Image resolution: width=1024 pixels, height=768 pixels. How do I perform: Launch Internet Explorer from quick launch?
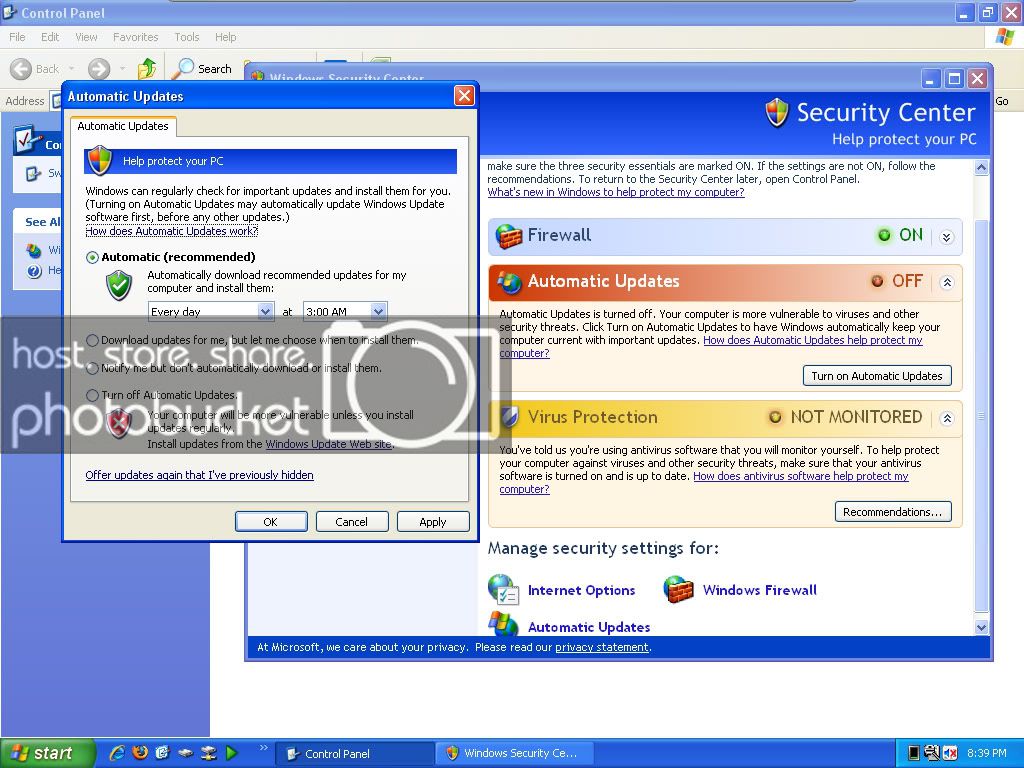(x=117, y=753)
